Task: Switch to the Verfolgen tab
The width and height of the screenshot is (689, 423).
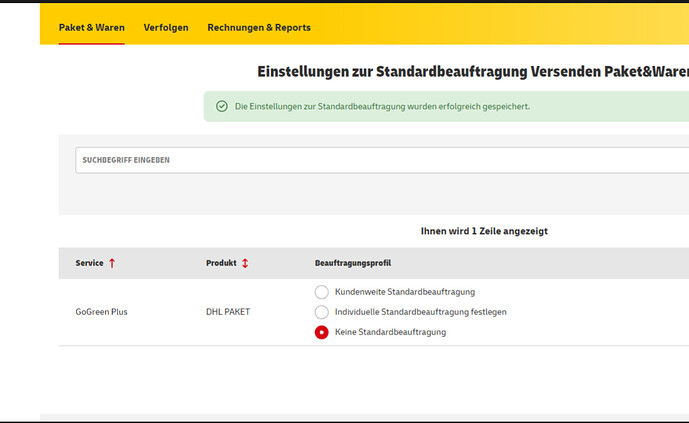Action: tap(166, 28)
